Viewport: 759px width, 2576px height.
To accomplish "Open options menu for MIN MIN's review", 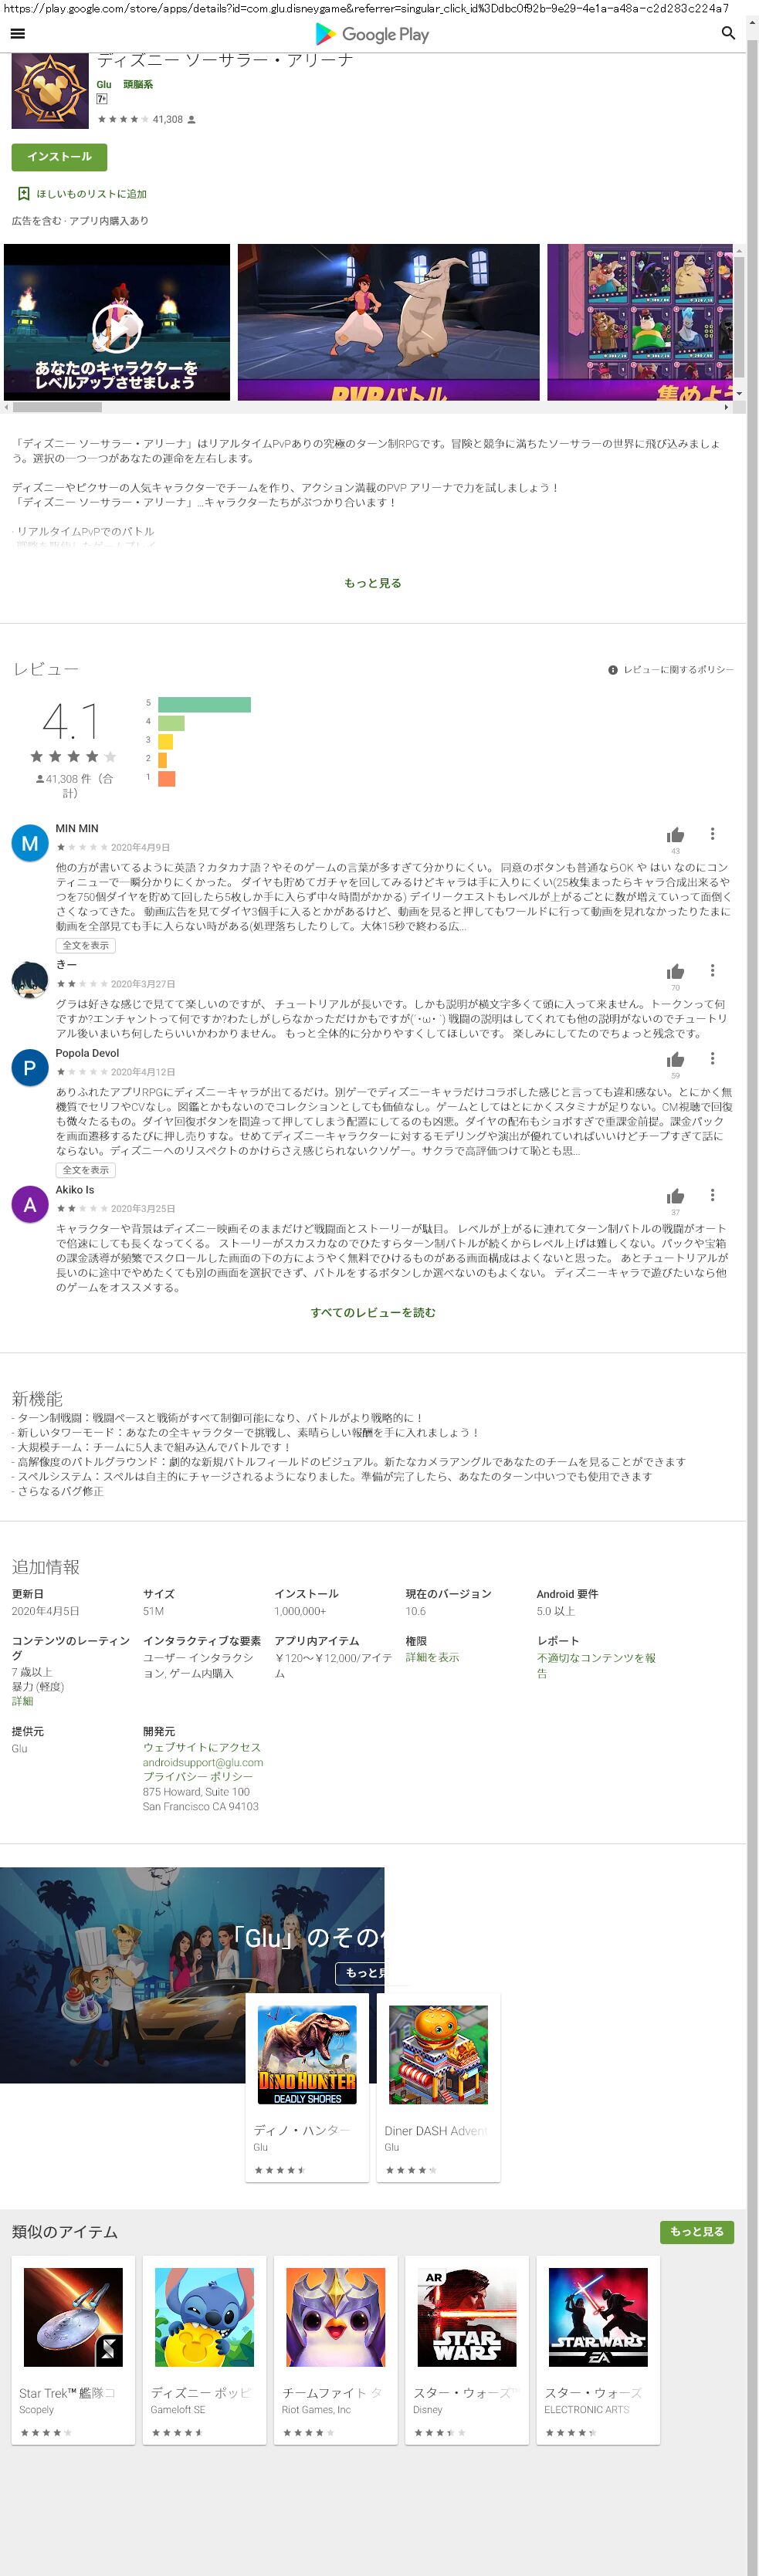I will point(712,834).
